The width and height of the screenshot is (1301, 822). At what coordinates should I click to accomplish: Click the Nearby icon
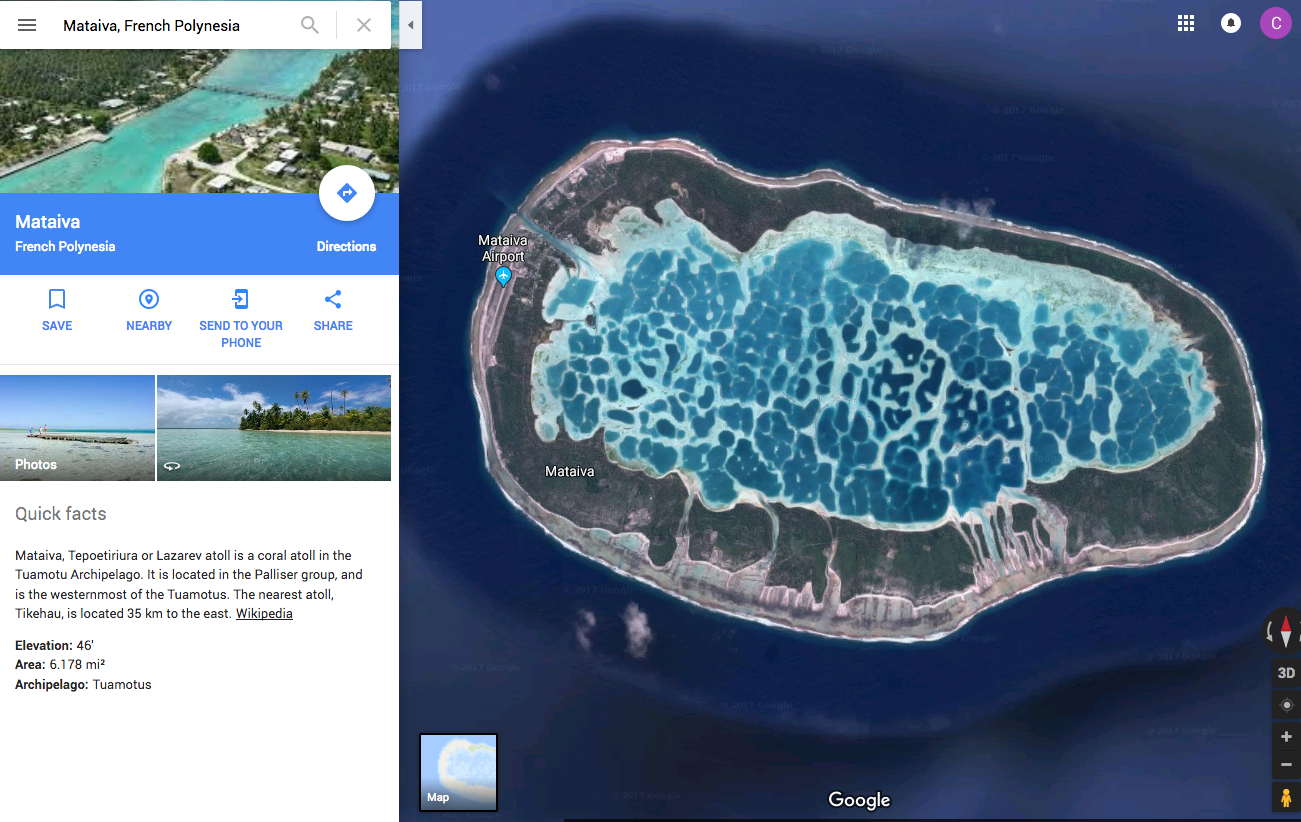point(149,299)
